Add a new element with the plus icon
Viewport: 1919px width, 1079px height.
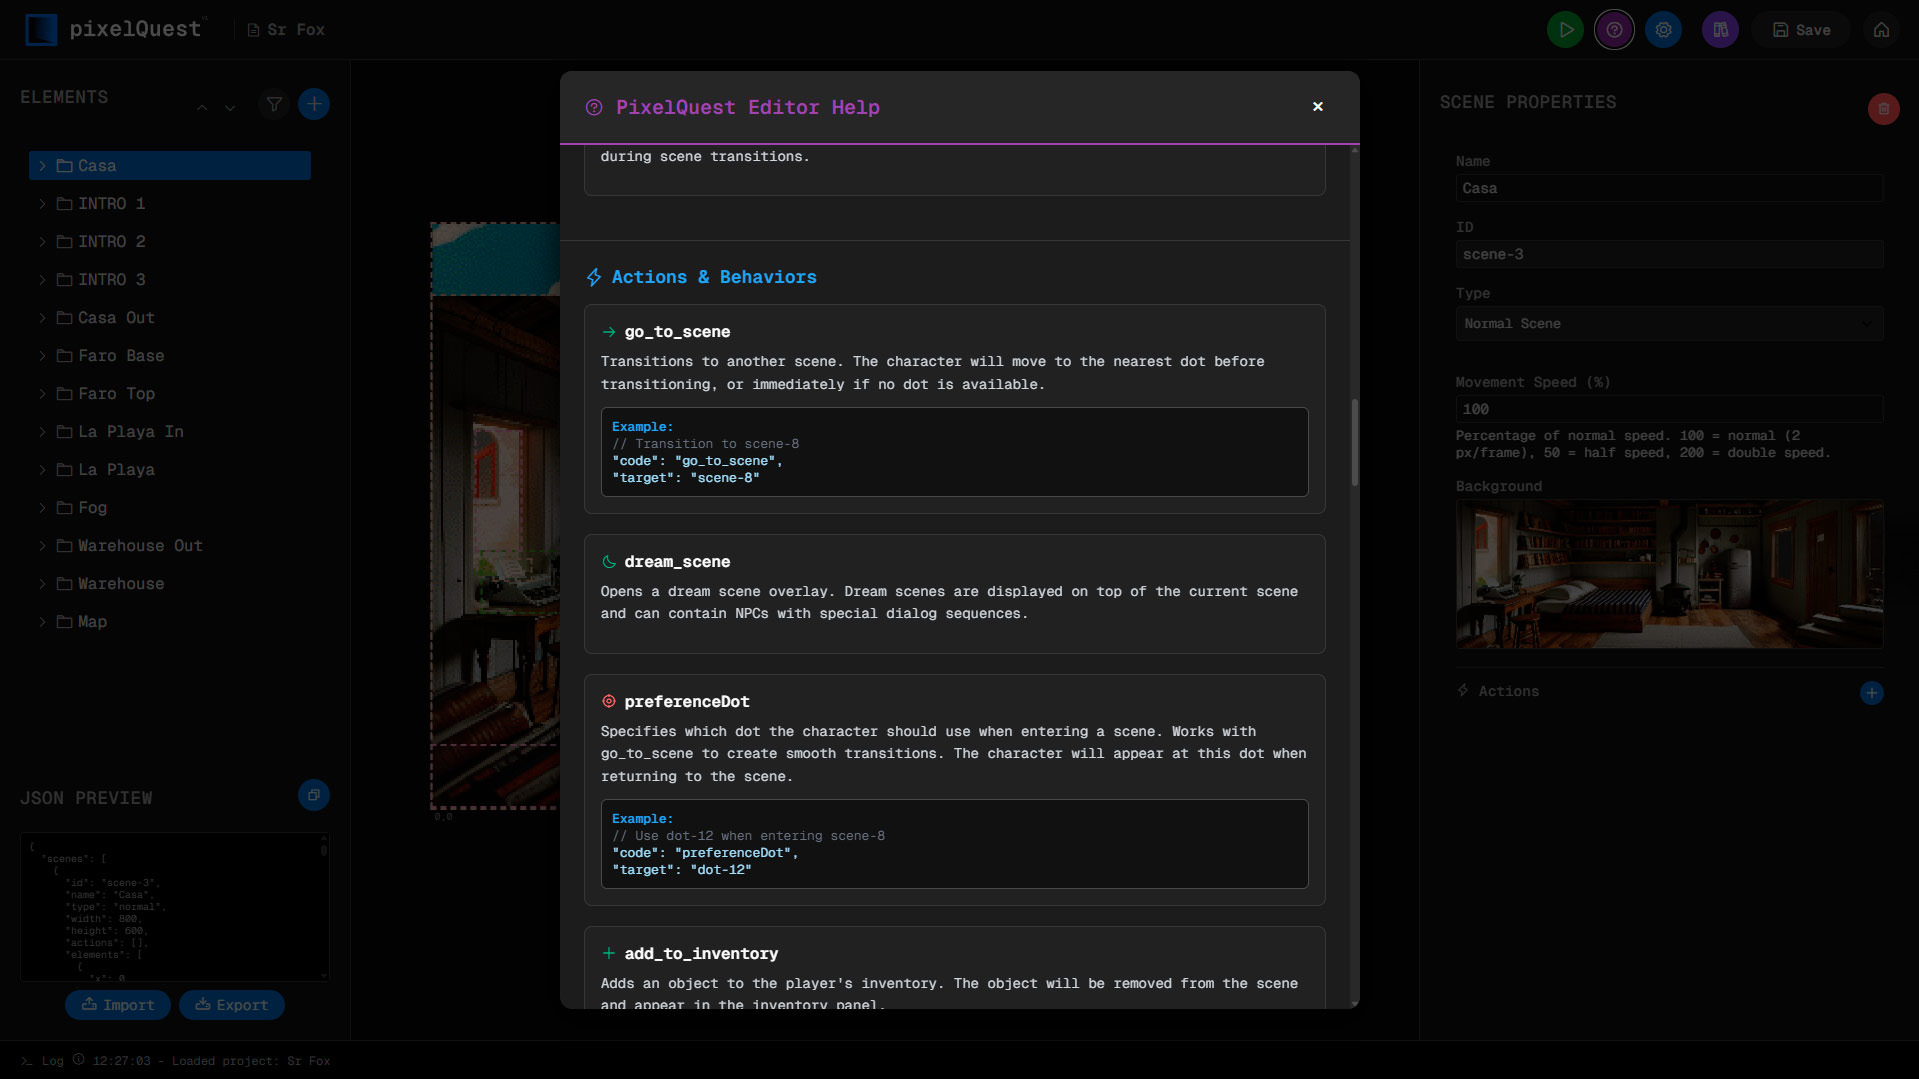click(x=314, y=103)
